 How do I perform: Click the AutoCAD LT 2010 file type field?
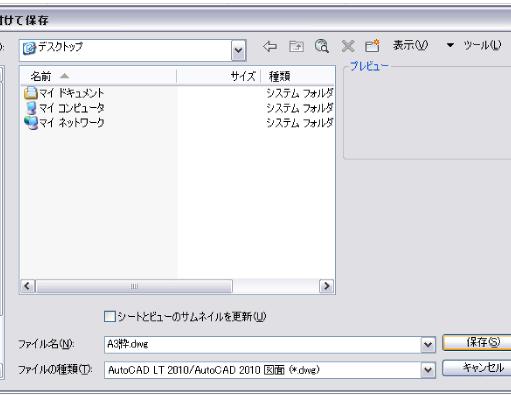pos(263,370)
